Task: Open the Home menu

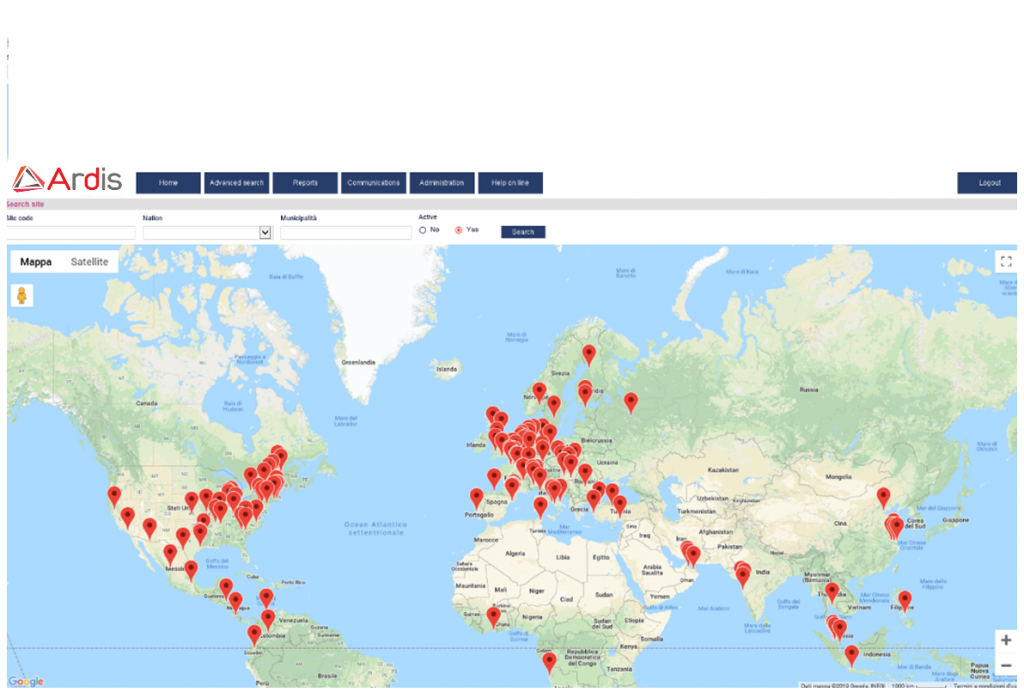Action: click(x=168, y=183)
